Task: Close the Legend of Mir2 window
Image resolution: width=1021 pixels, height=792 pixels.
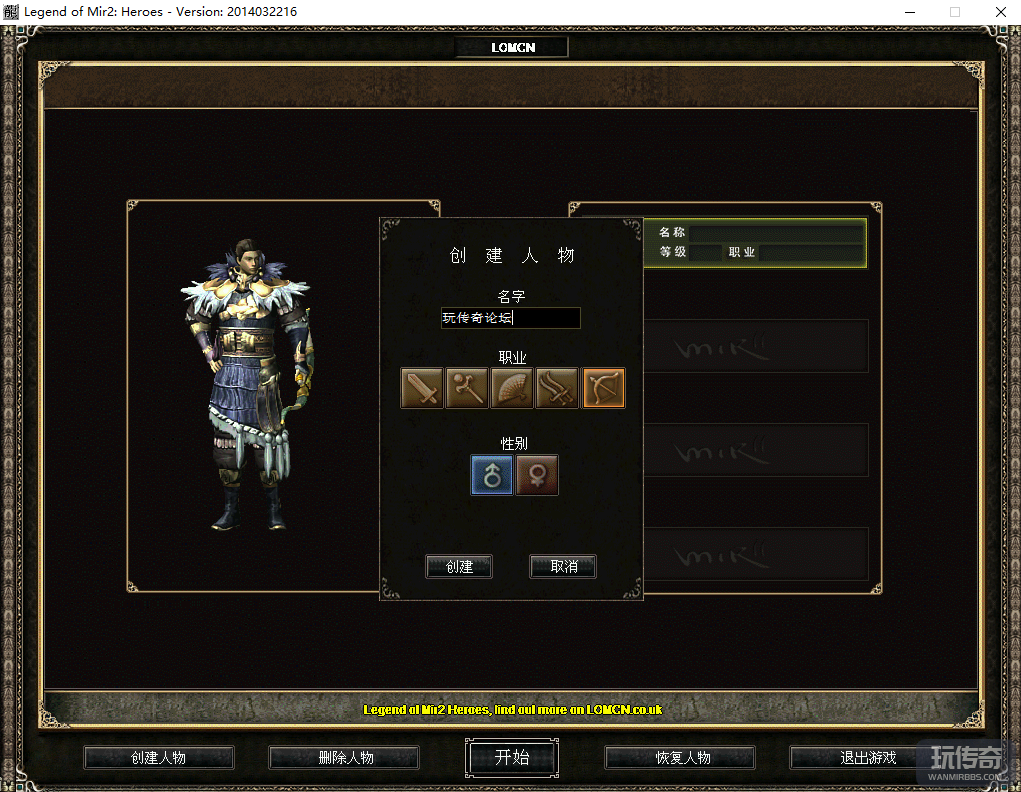Action: (x=1001, y=12)
